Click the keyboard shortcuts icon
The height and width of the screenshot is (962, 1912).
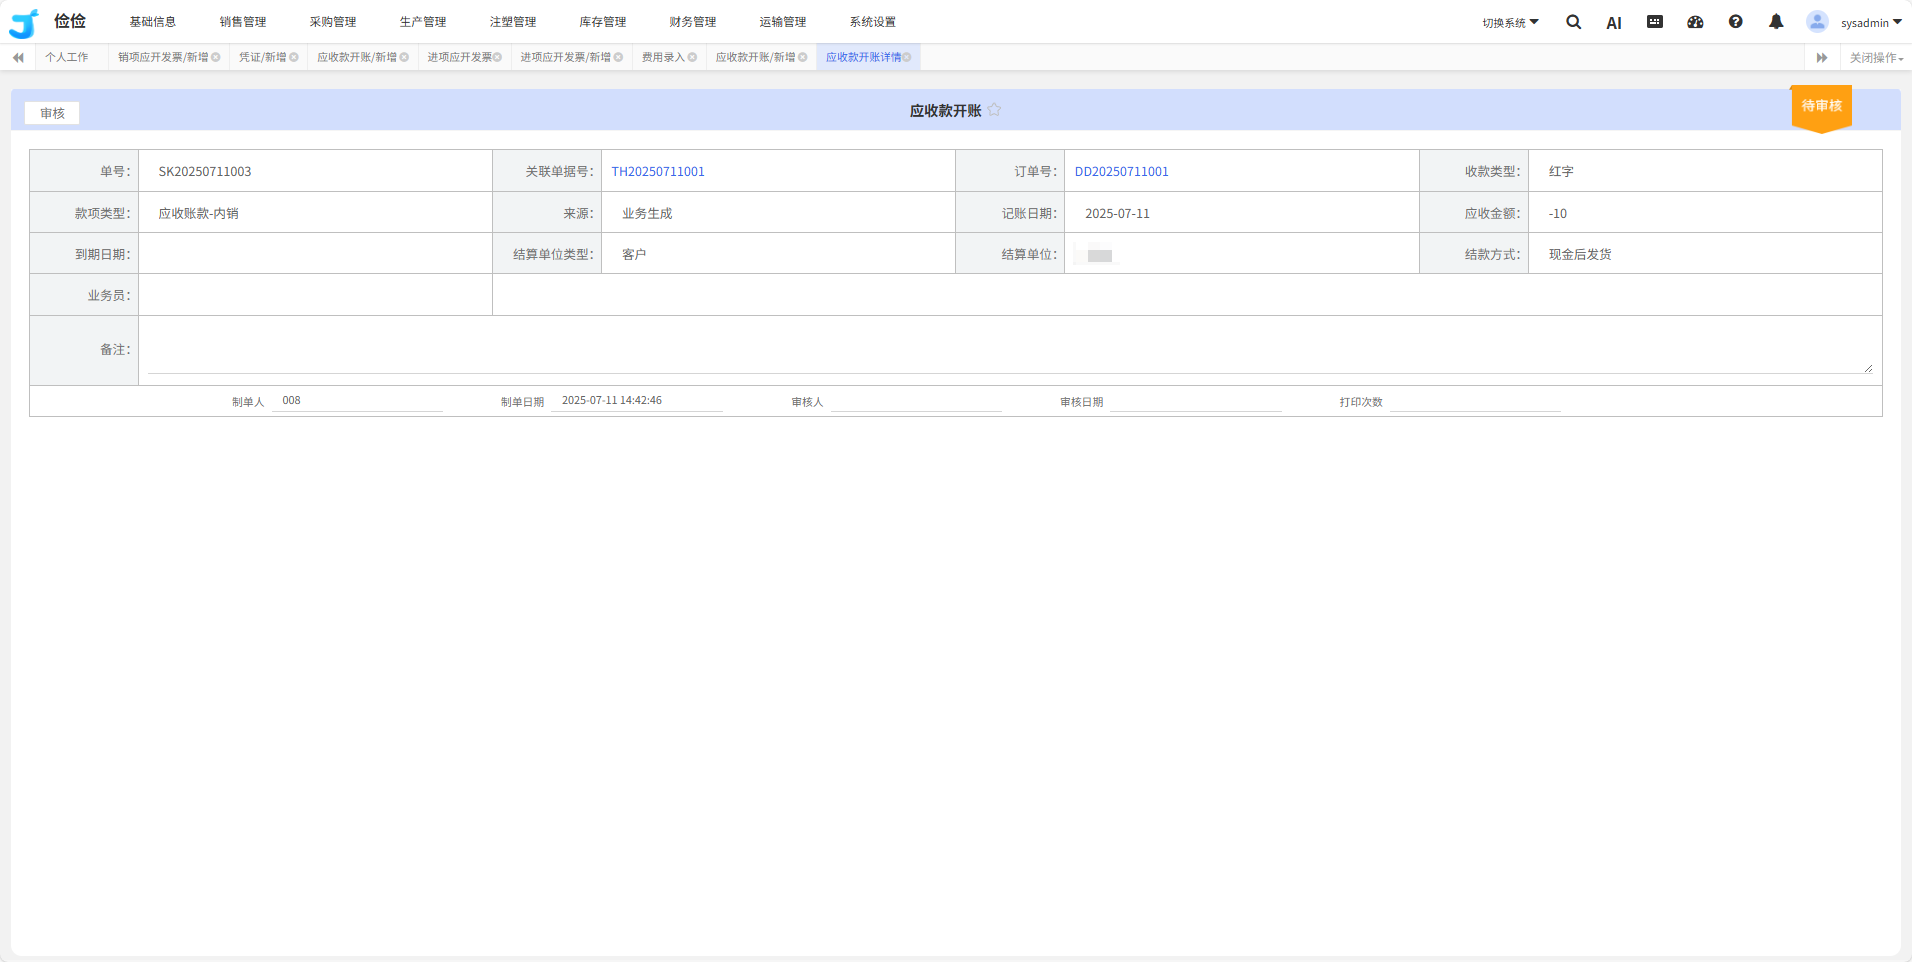coord(1655,22)
